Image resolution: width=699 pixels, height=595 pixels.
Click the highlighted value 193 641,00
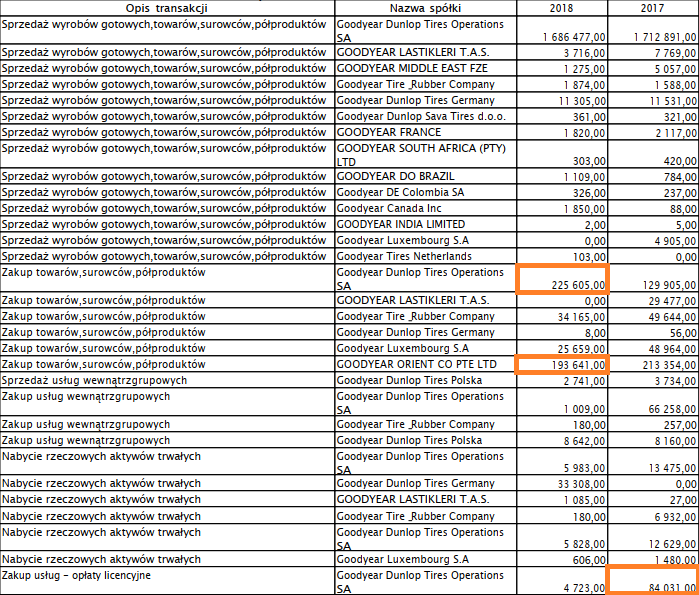(578, 365)
